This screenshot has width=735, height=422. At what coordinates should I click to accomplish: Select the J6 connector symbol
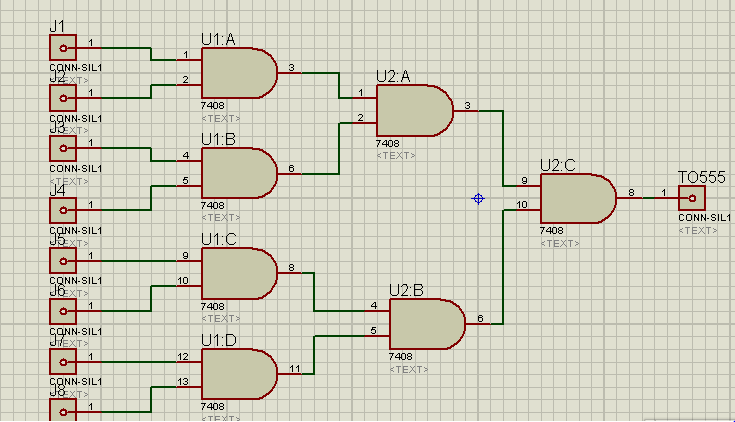pos(63,311)
